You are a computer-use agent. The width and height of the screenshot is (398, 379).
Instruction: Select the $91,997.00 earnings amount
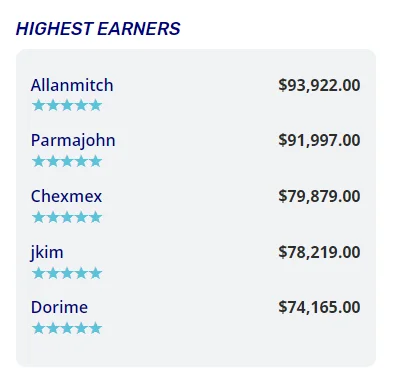click(x=319, y=140)
